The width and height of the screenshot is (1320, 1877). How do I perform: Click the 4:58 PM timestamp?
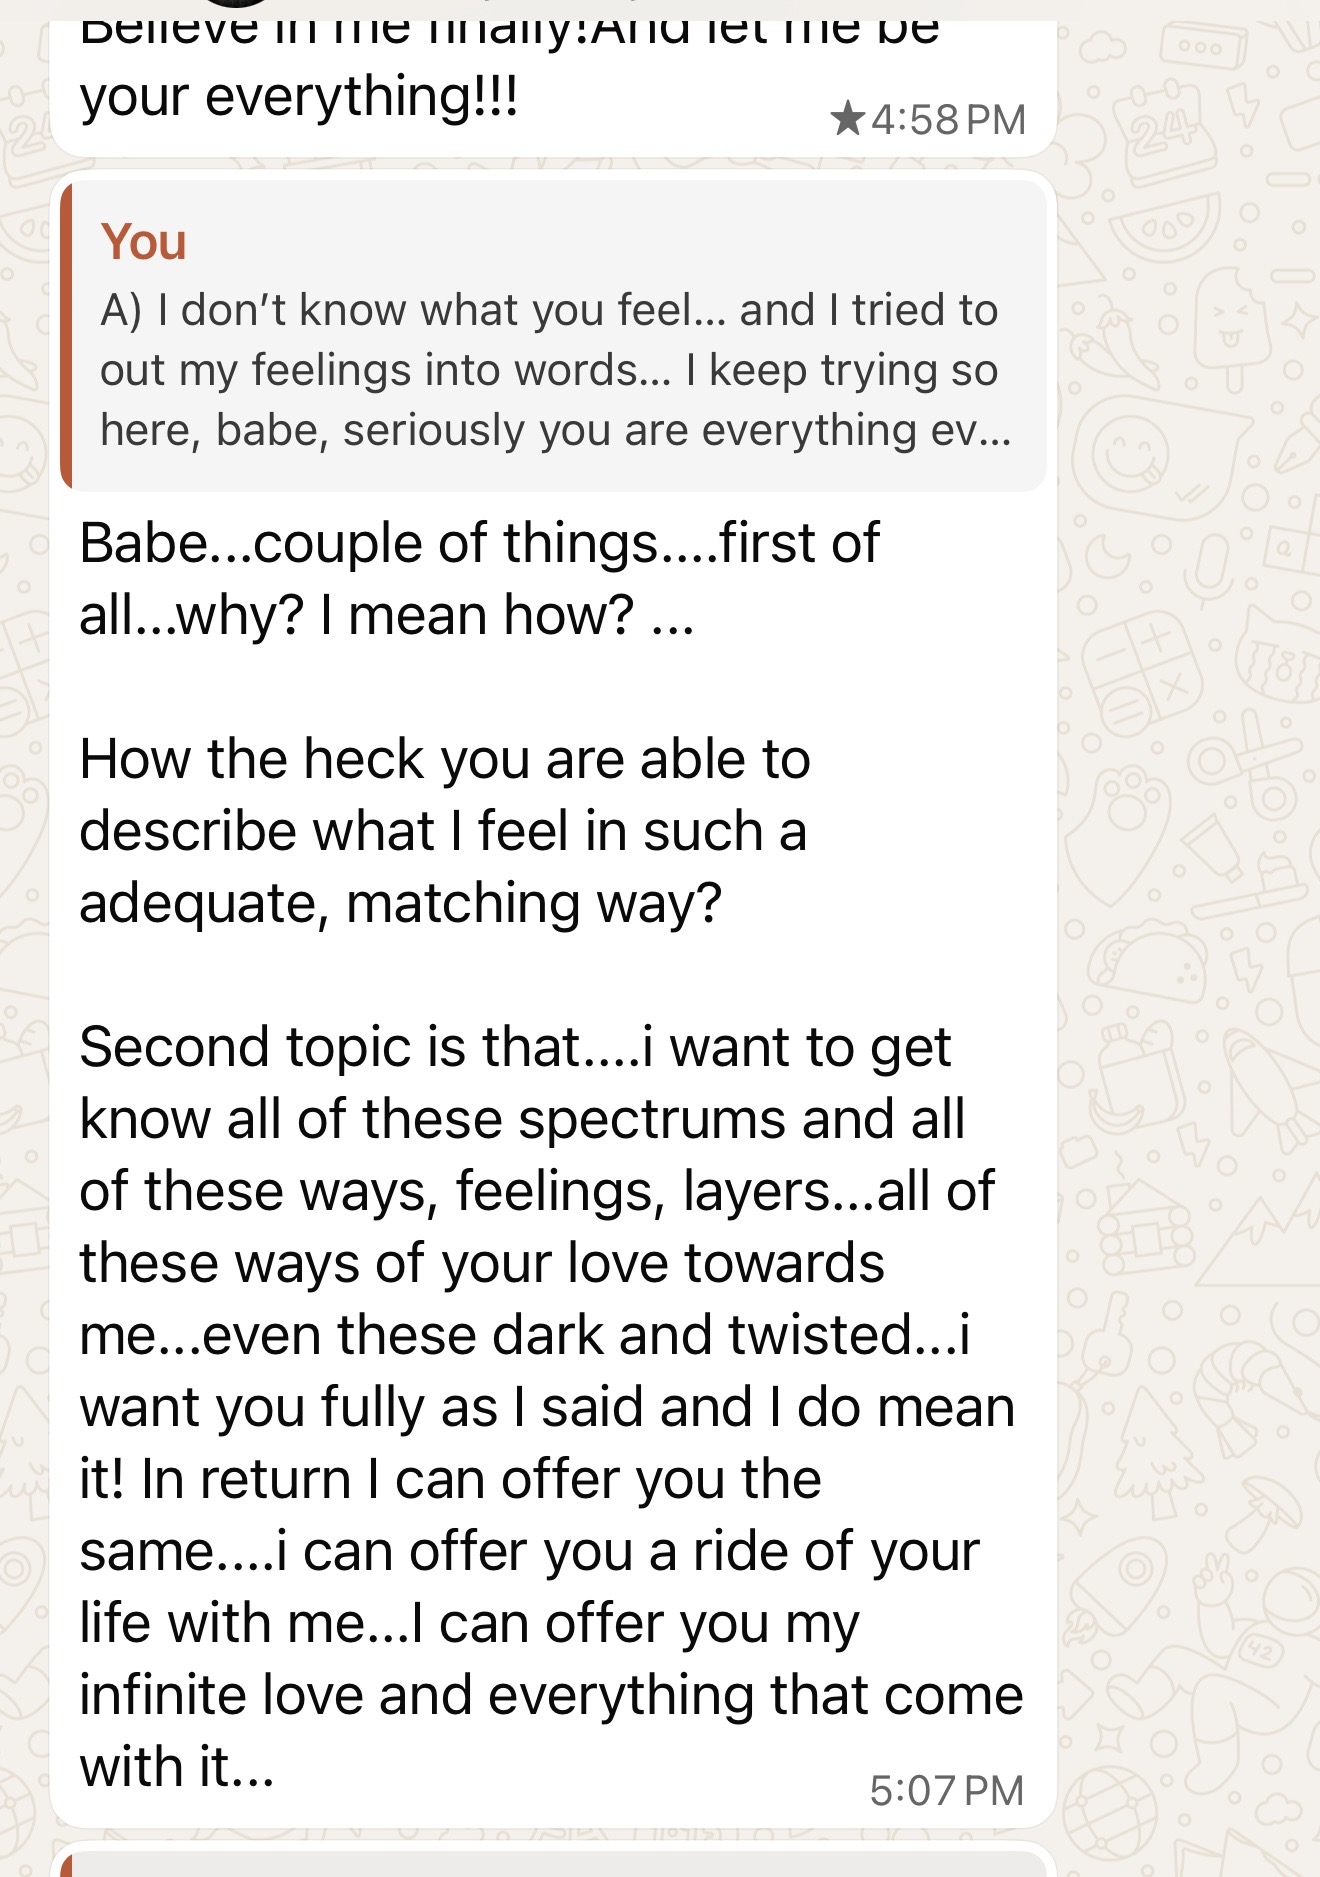(x=948, y=120)
